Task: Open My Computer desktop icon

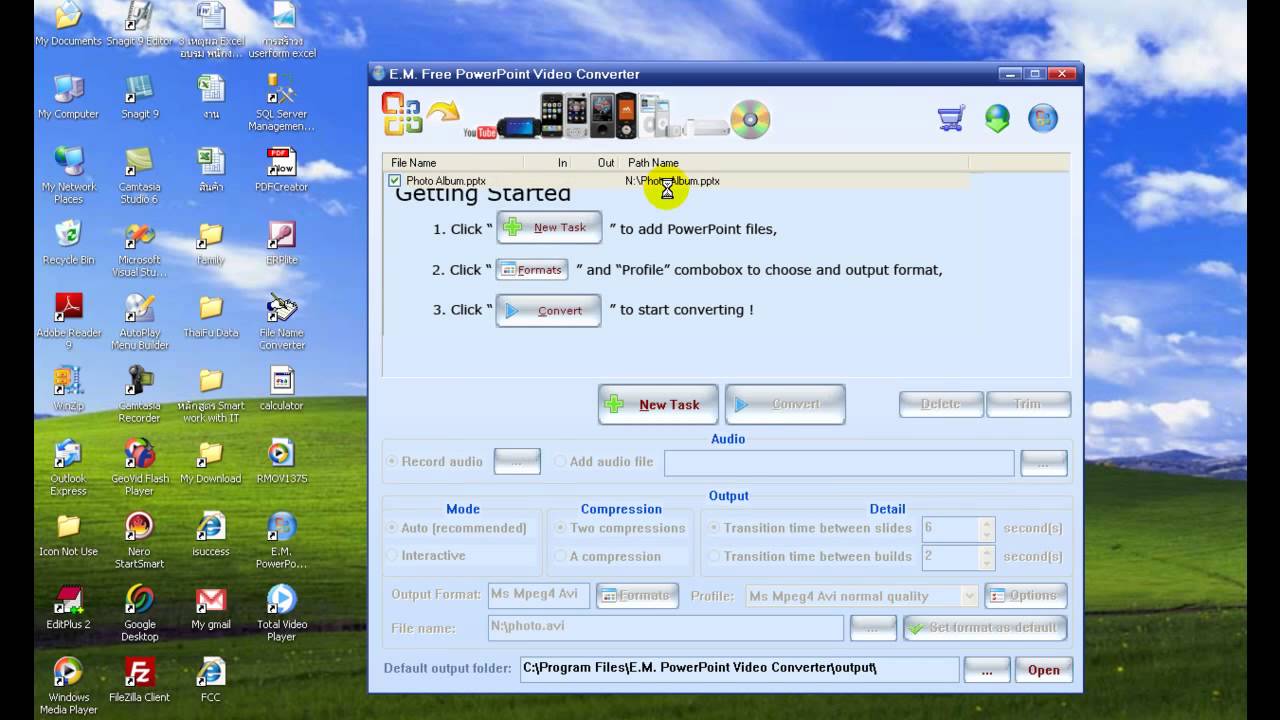Action: [68, 97]
